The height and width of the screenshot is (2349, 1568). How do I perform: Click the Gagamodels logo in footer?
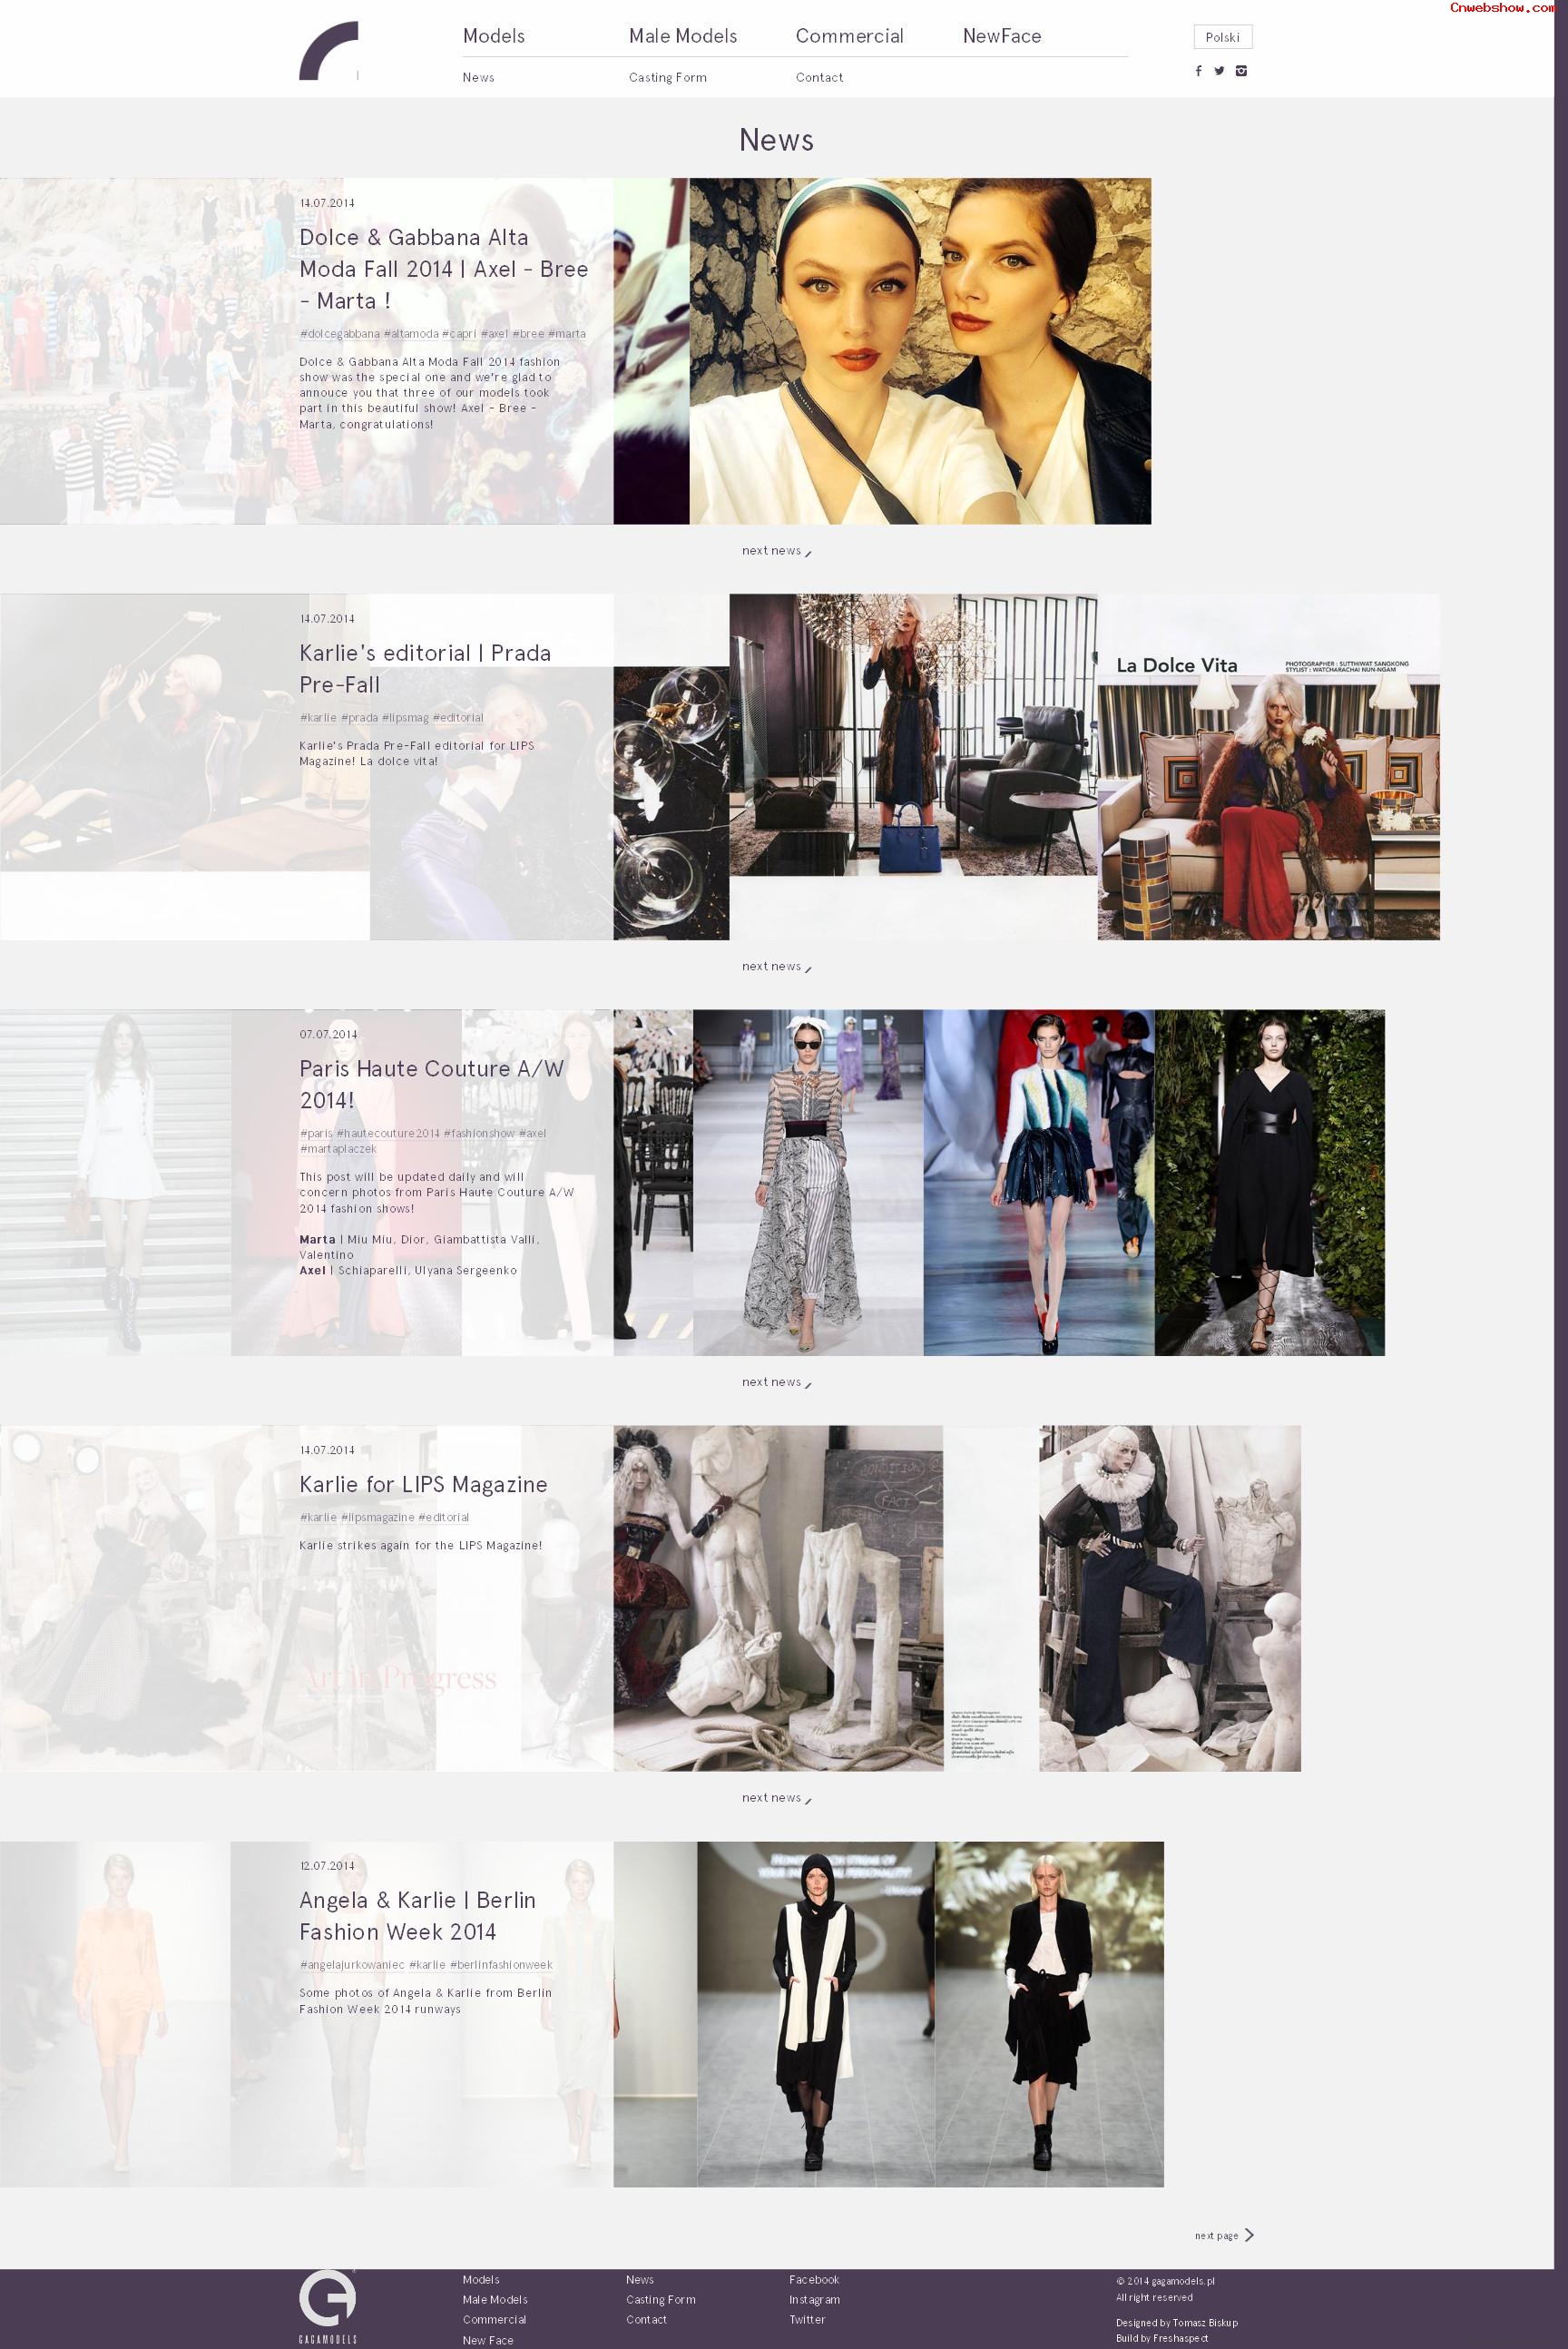tap(328, 2308)
